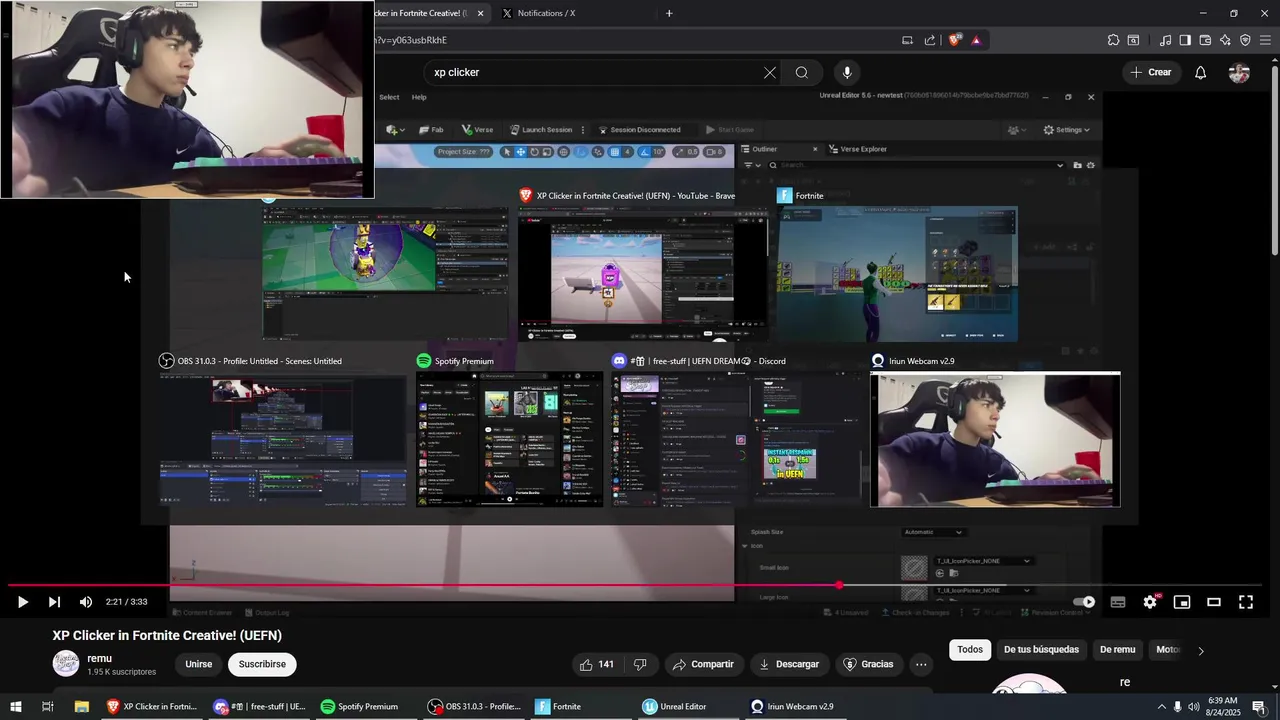Screen dimensions: 1280x720
Task: Close the XP Clicker browser tab
Action: pos(480,13)
